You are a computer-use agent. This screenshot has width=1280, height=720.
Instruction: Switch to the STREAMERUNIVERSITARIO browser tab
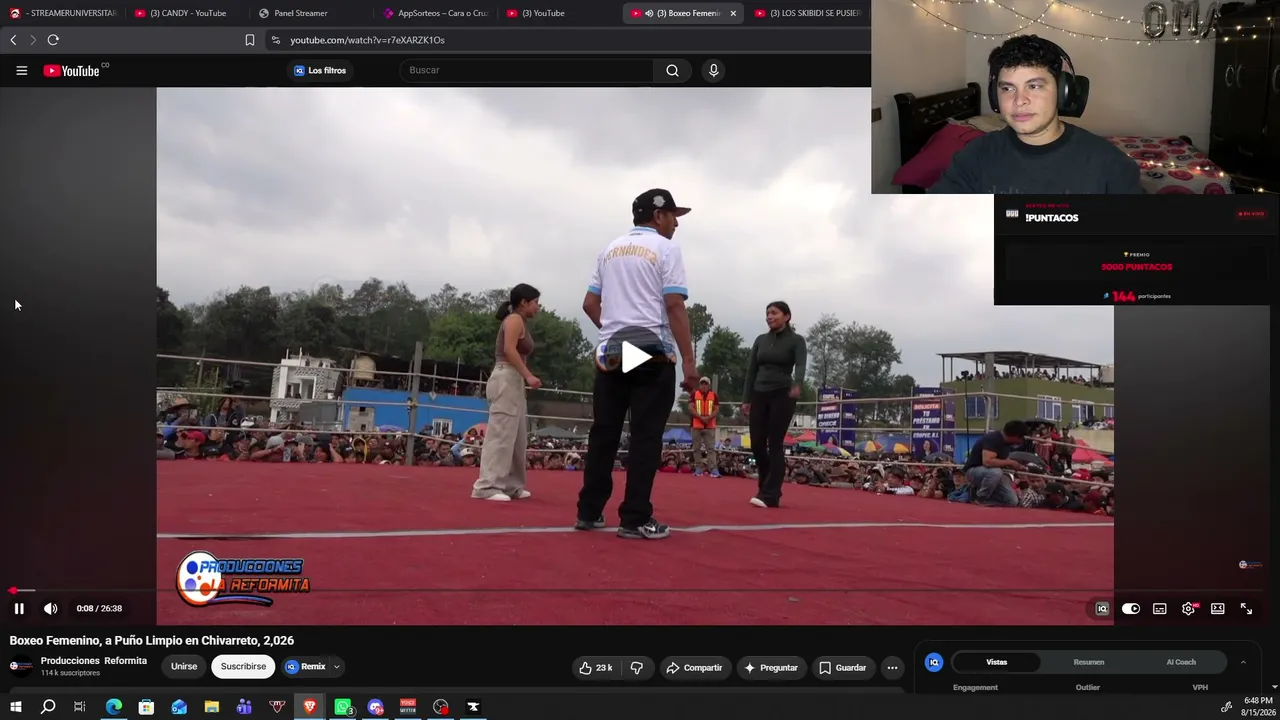pyautogui.click(x=62, y=13)
